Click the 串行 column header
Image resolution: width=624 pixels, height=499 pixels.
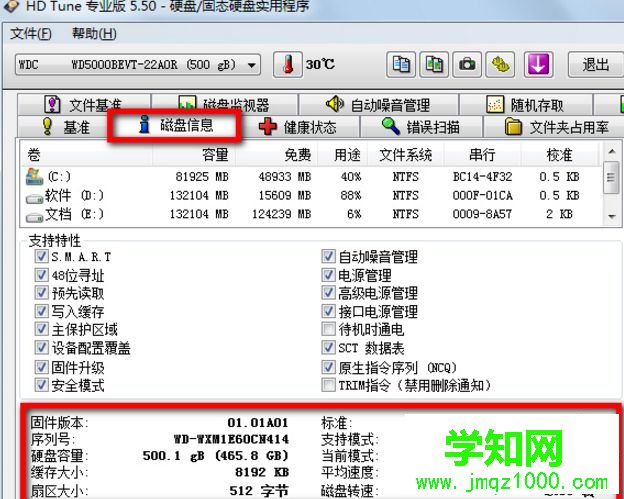point(482,154)
